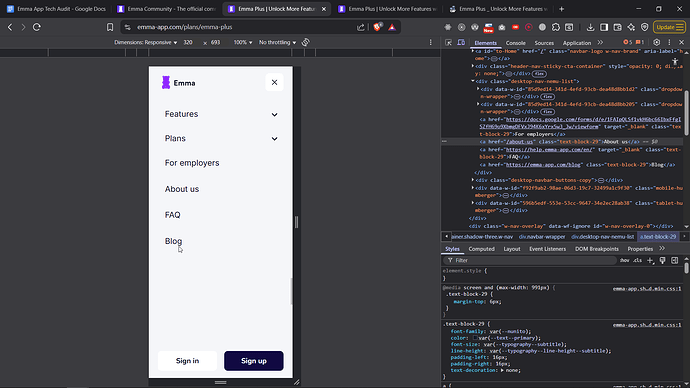Screen dimensions: 690x388
Task: Open device toolbar more options menu
Action: pyautogui.click(x=430, y=42)
